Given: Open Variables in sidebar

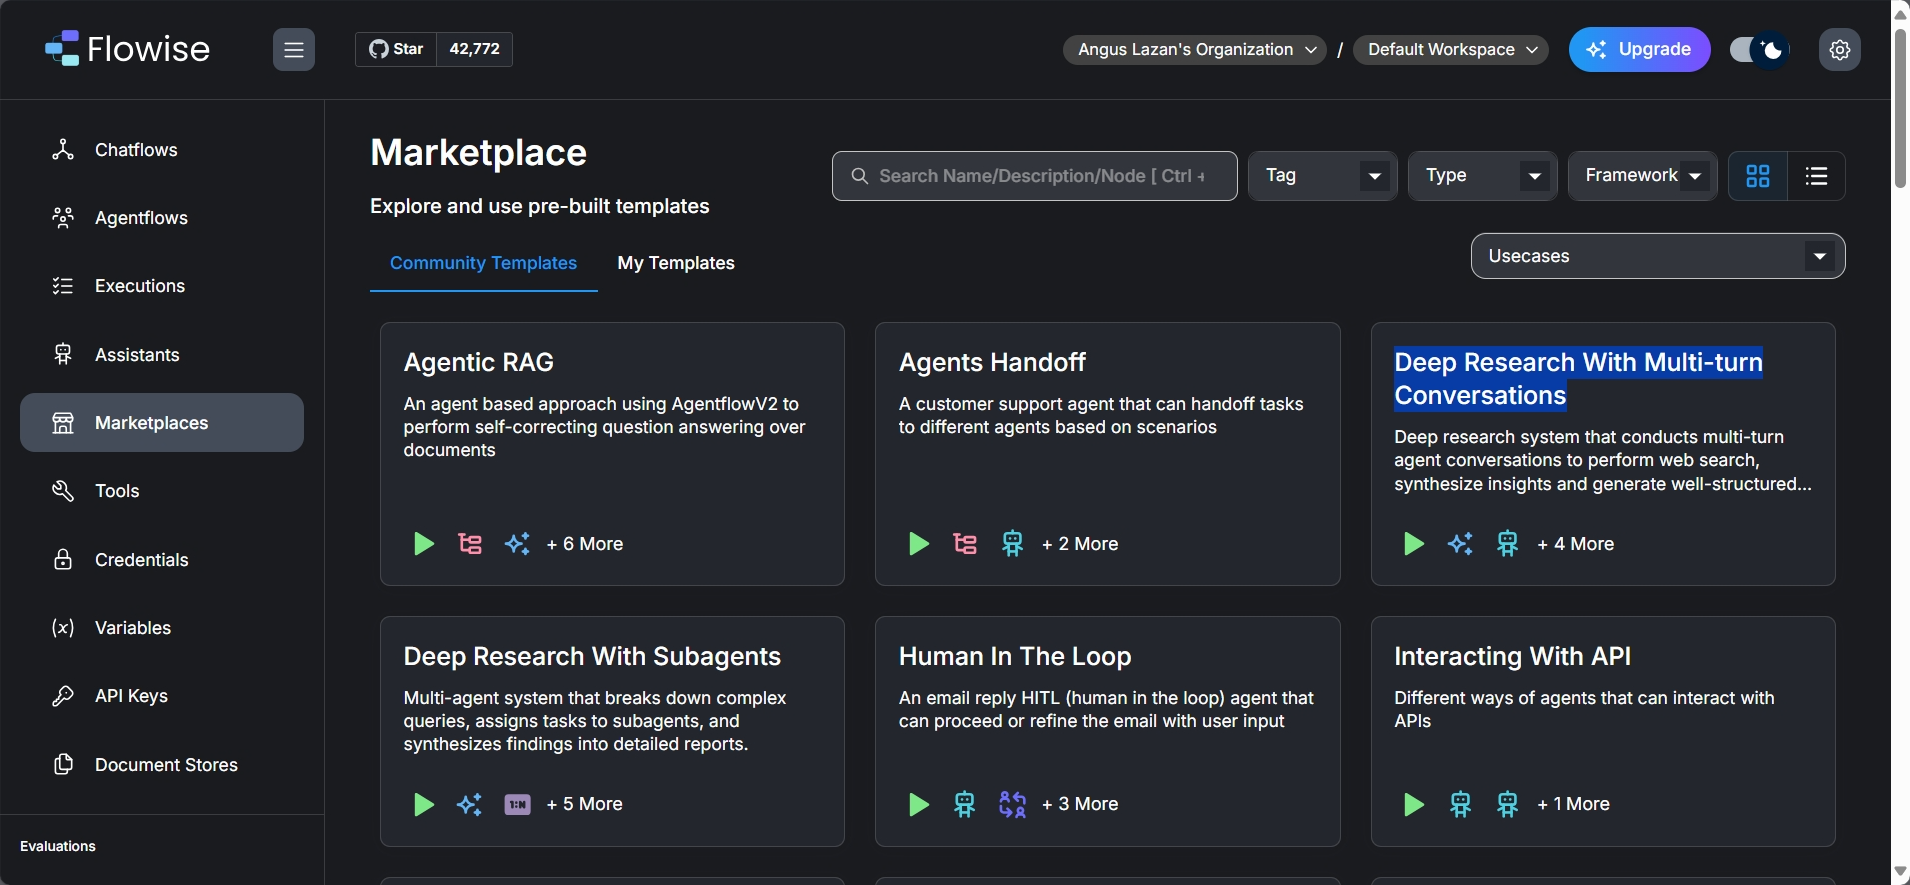Looking at the screenshot, I should 162,628.
